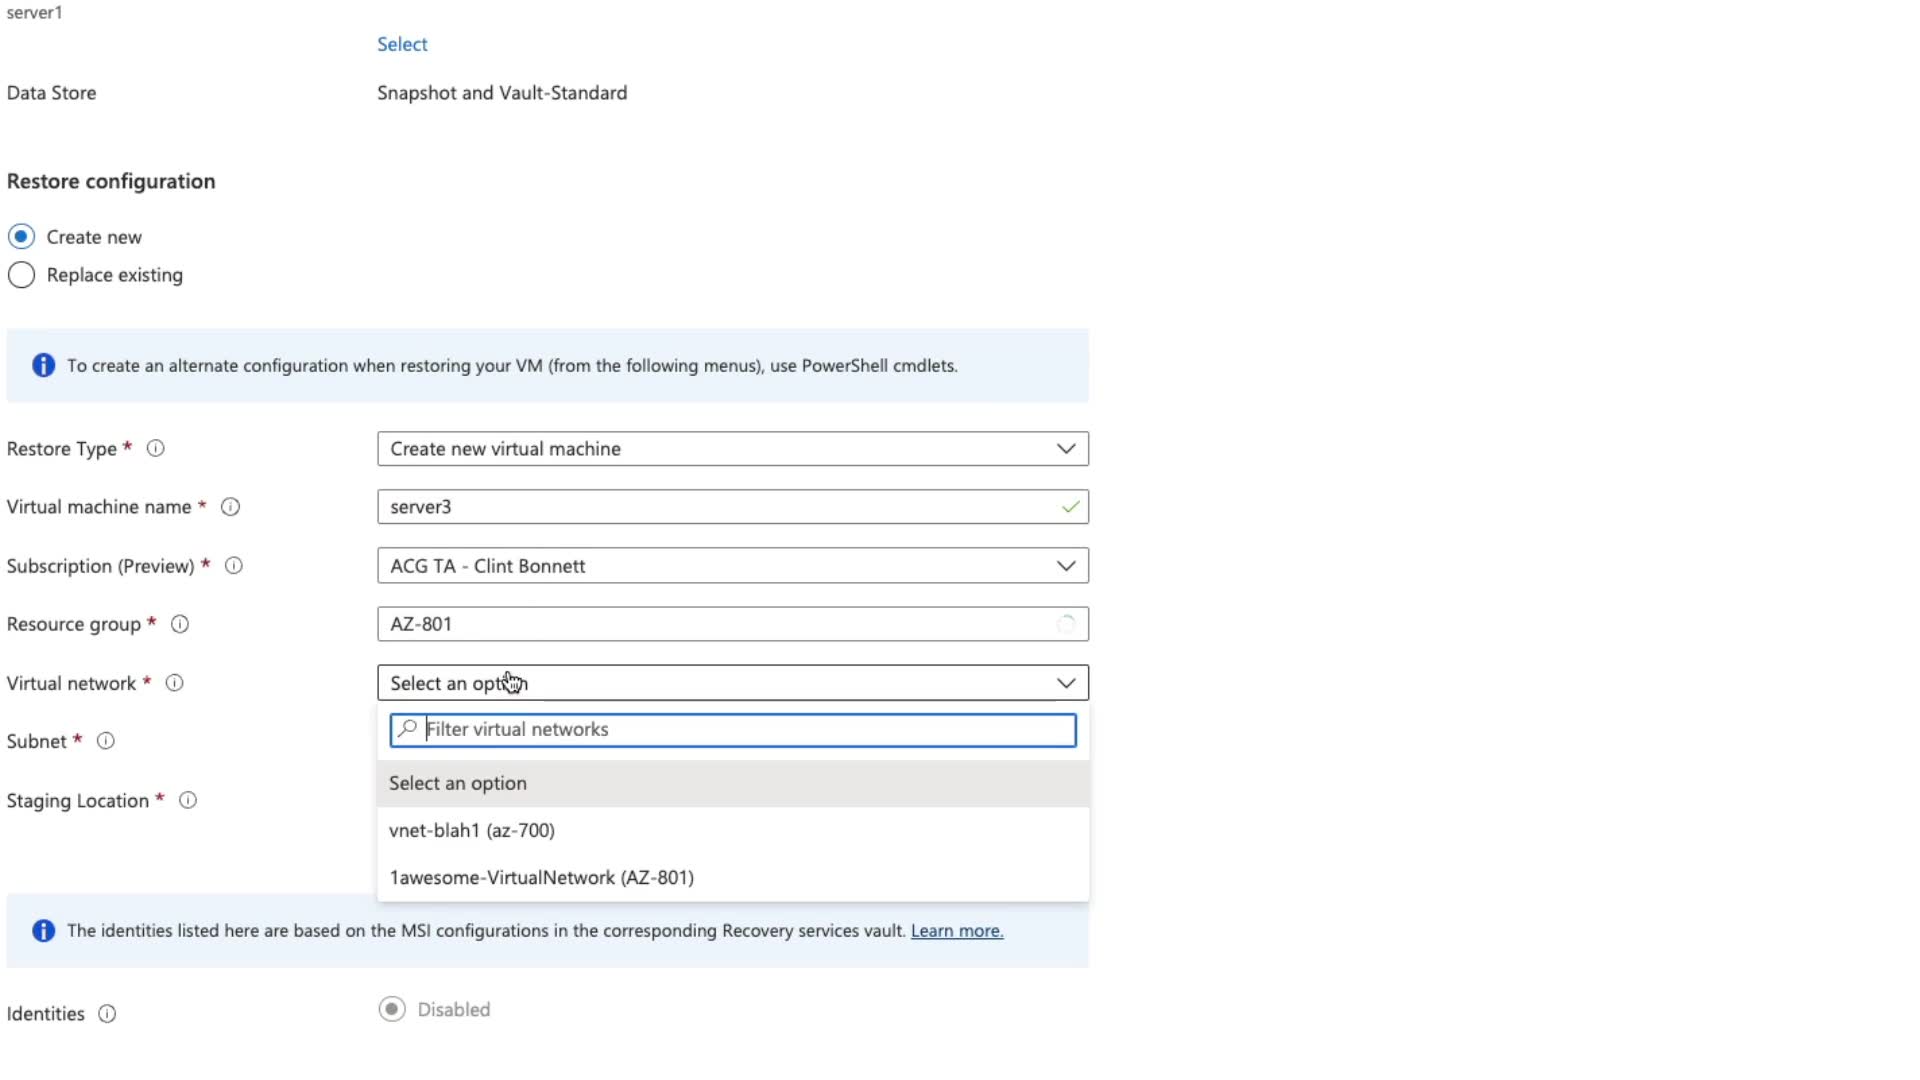
Task: Click info icon beside Identities label
Action: (x=107, y=1014)
